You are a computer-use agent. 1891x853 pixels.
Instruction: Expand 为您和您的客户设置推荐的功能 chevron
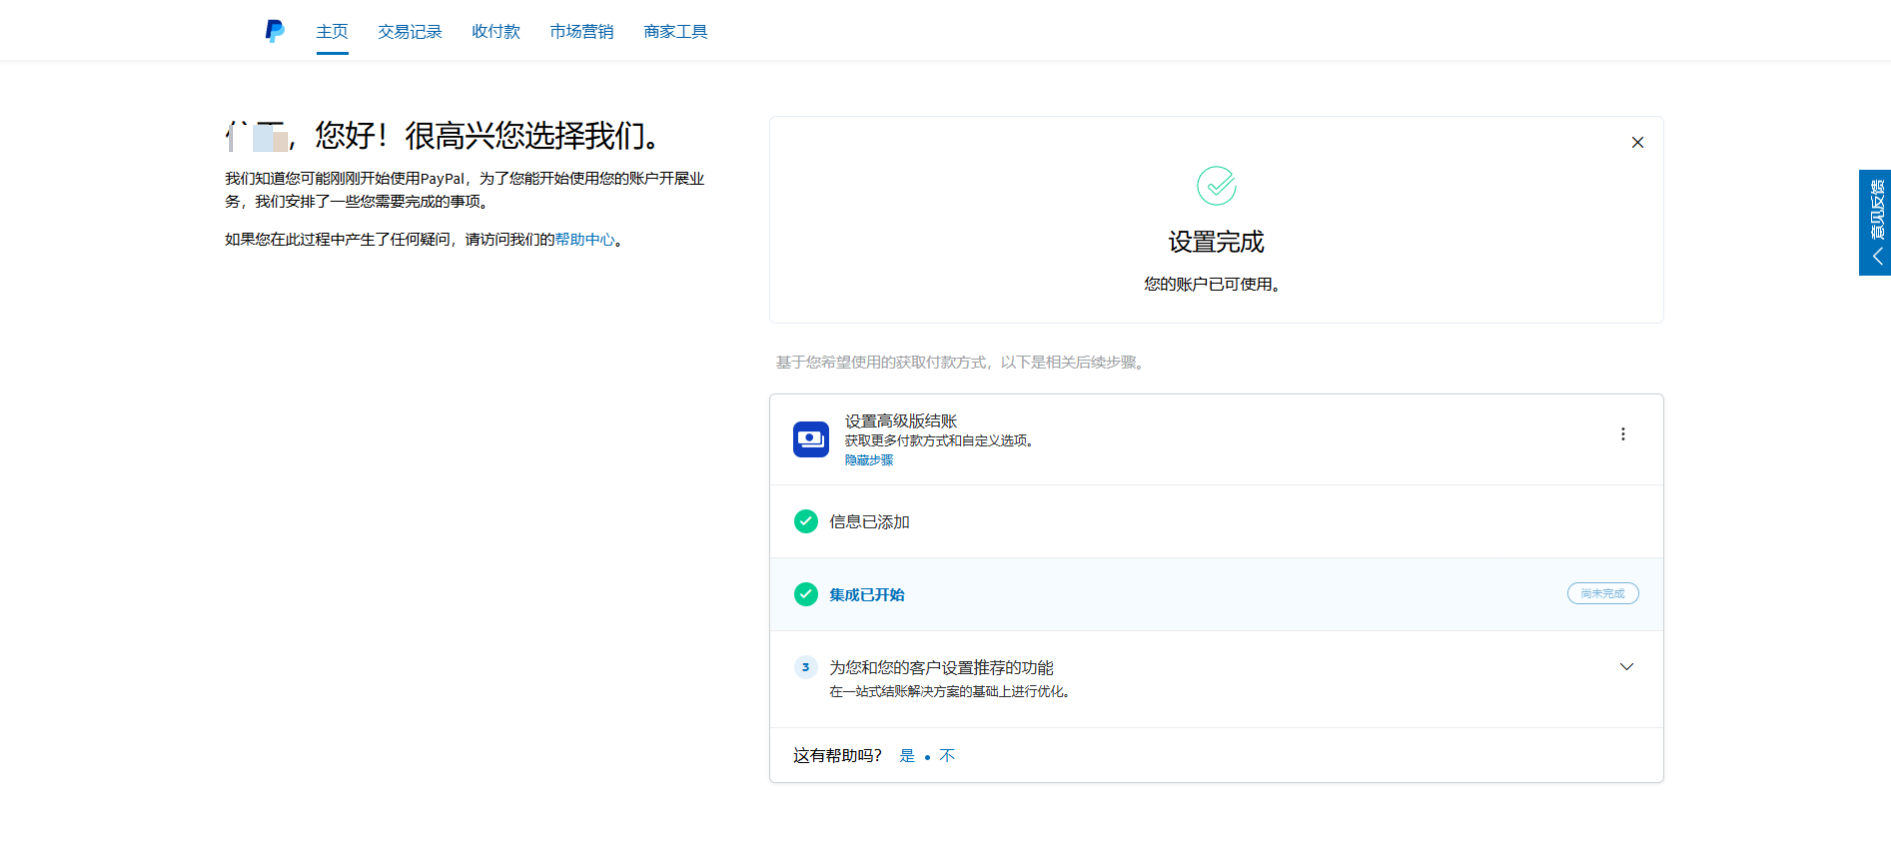(1626, 667)
